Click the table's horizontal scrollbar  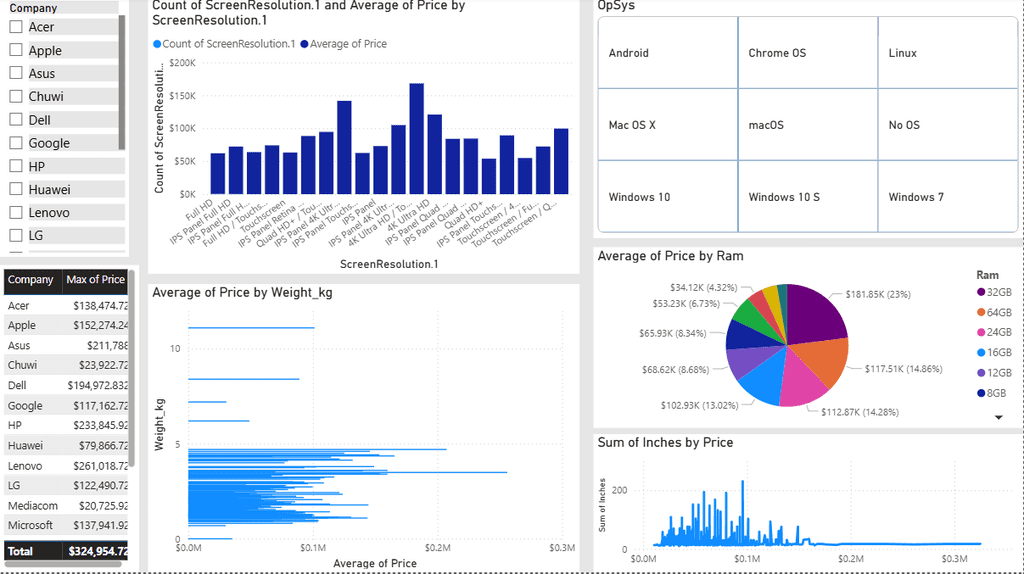pos(63,564)
